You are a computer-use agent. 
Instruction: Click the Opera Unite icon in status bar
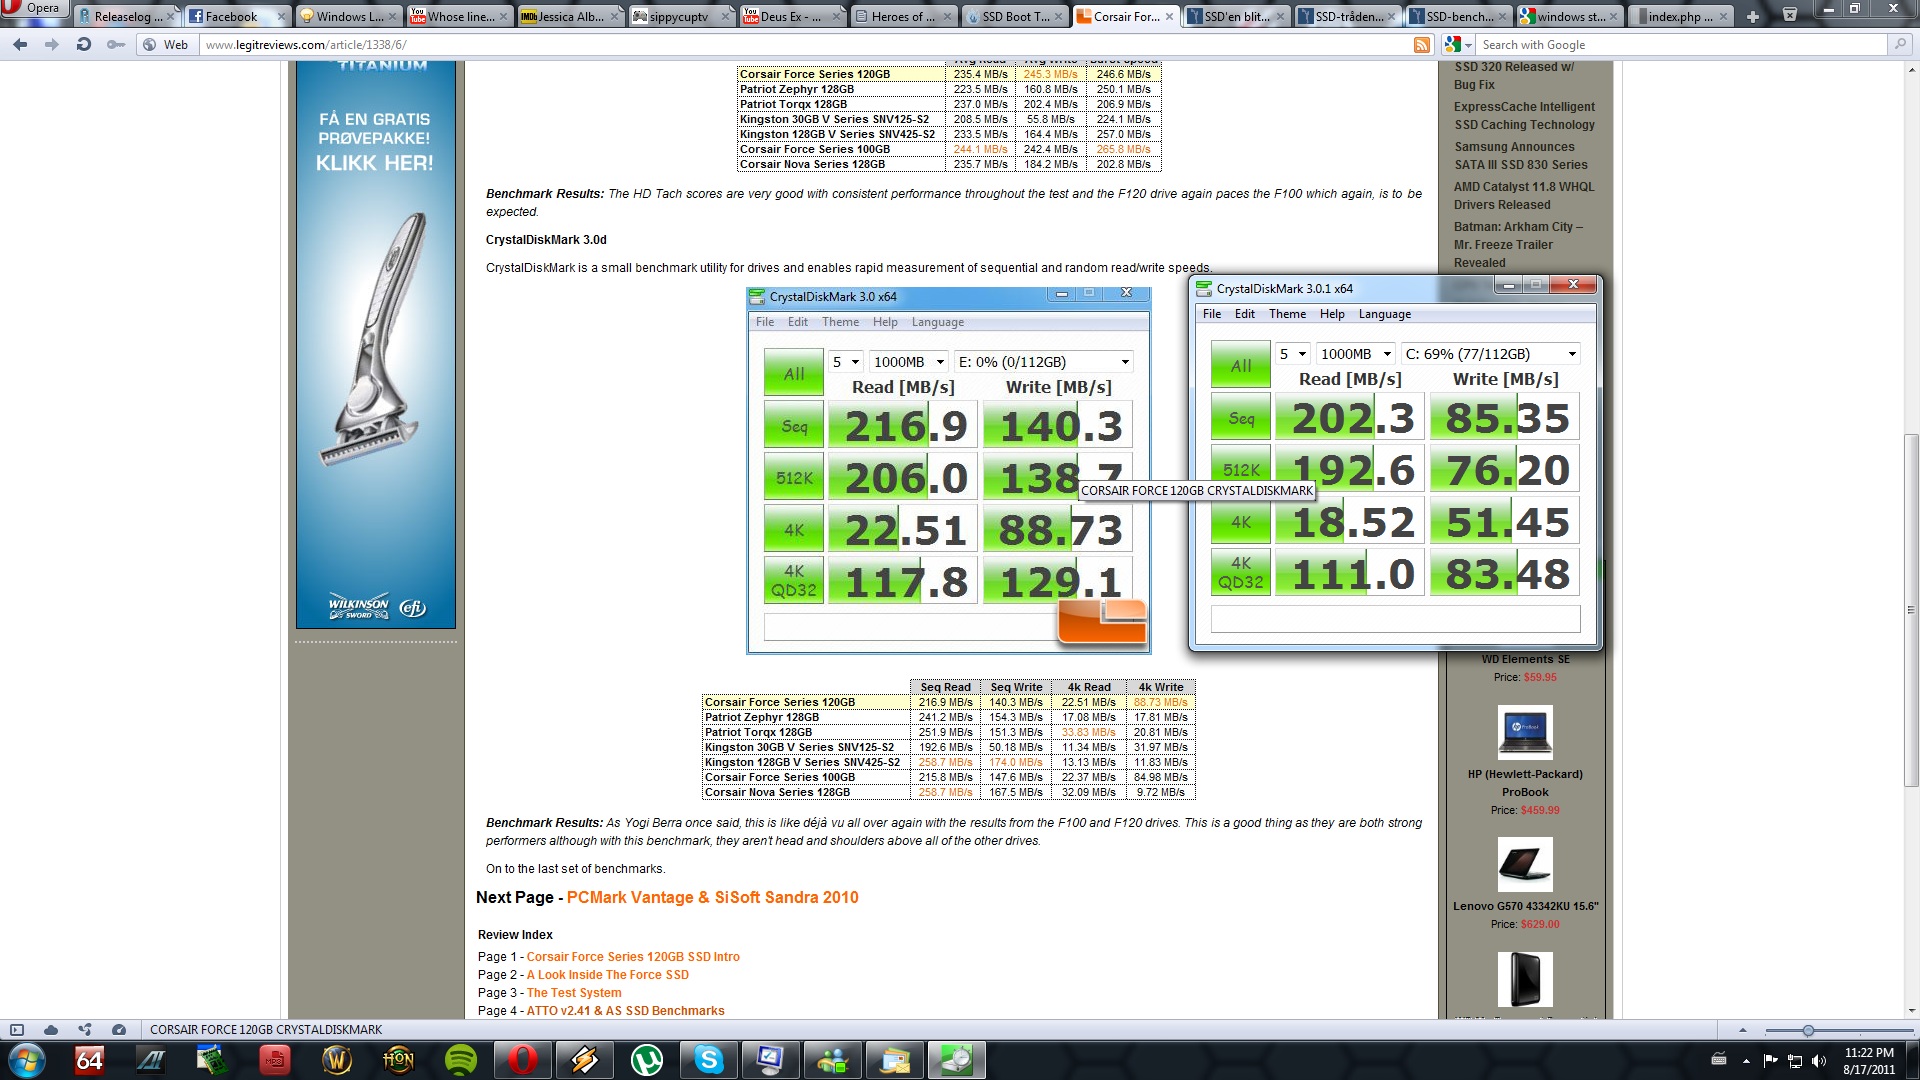85,1029
